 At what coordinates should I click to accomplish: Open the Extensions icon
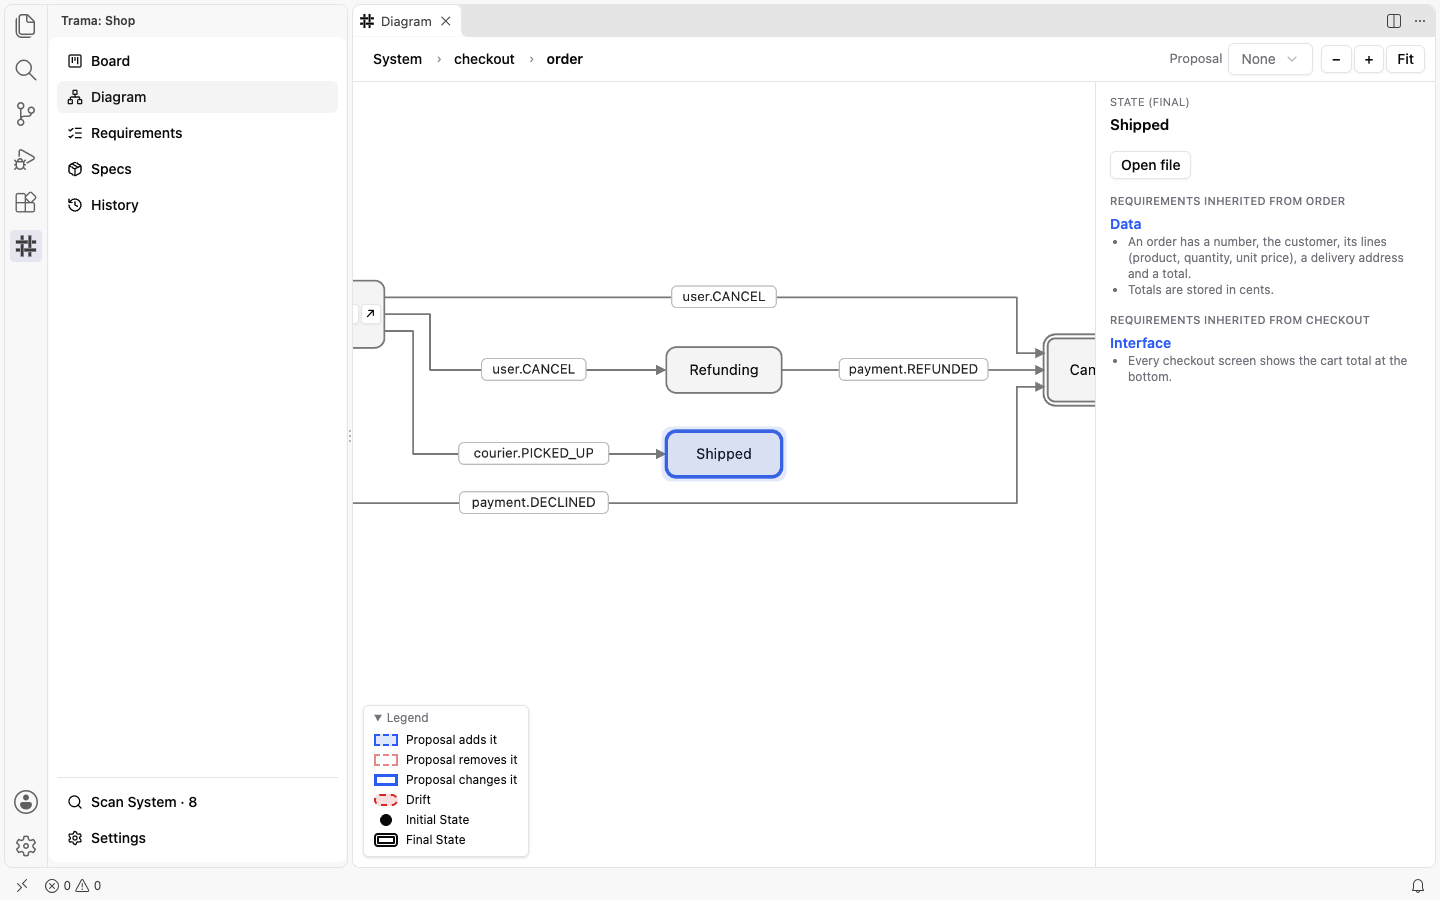26,202
